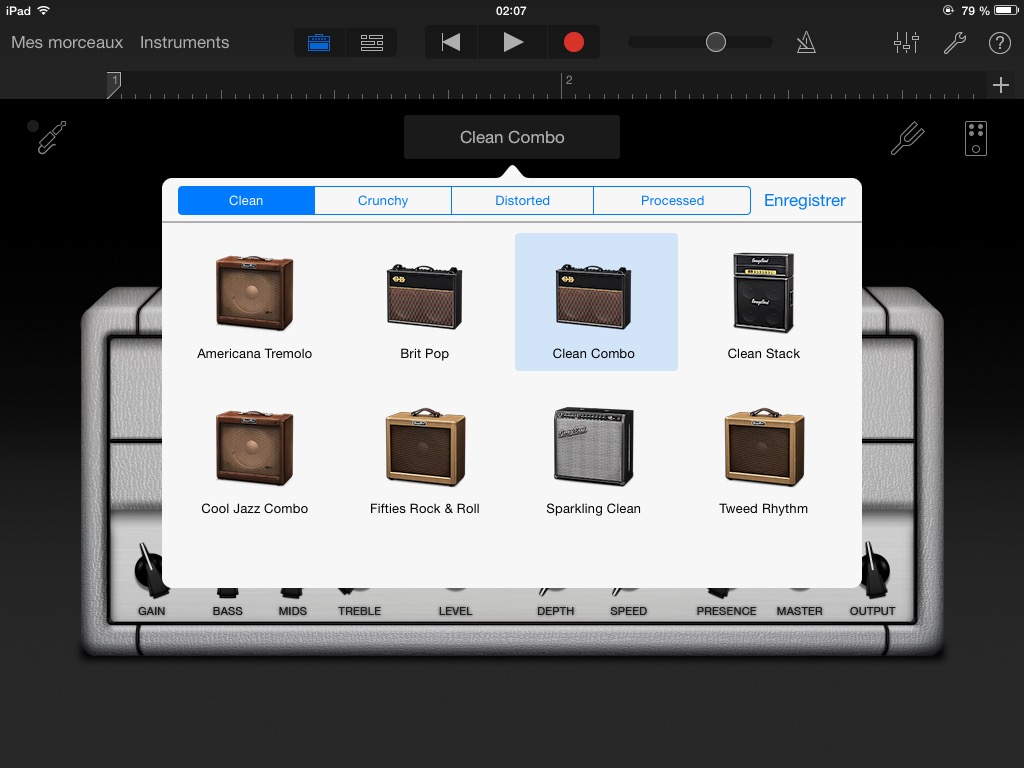This screenshot has height=768, width=1024.
Task: Start recording with red record button
Action: (x=573, y=42)
